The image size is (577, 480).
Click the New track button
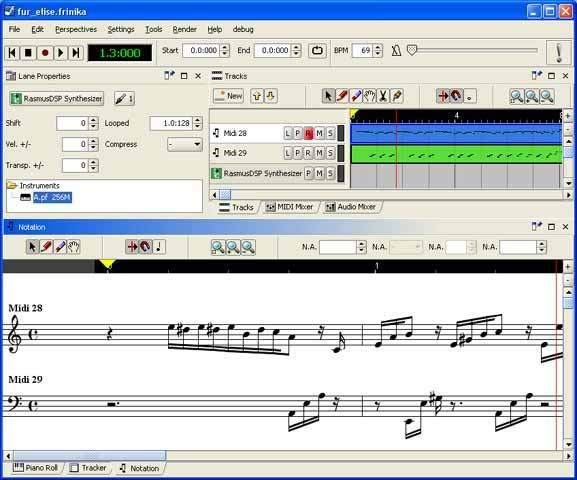pos(228,96)
